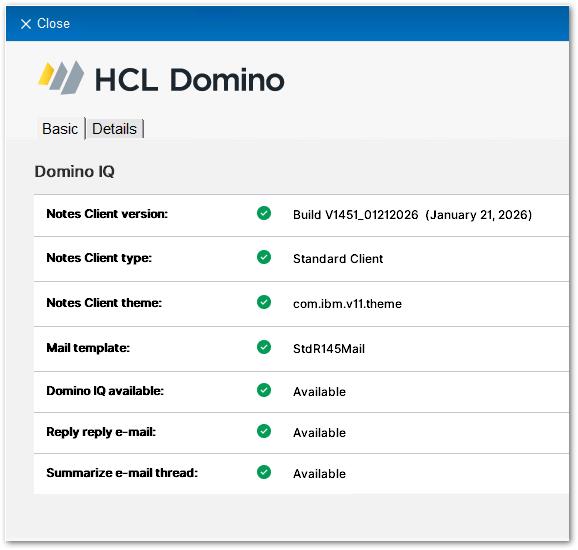The height and width of the screenshot is (550, 578).
Task: Select the Build V1451_01212026 version text
Action: click(412, 215)
